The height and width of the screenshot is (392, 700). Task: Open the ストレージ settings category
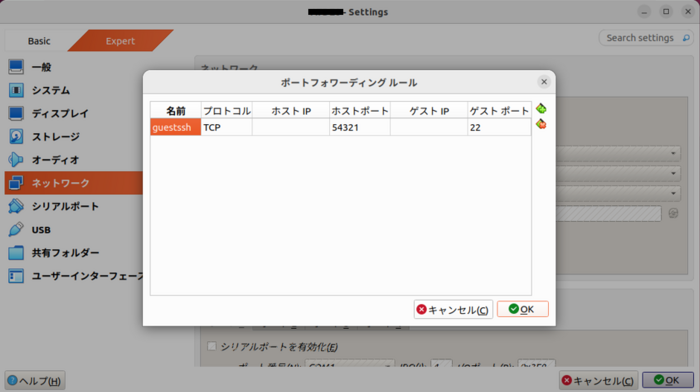[74, 137]
